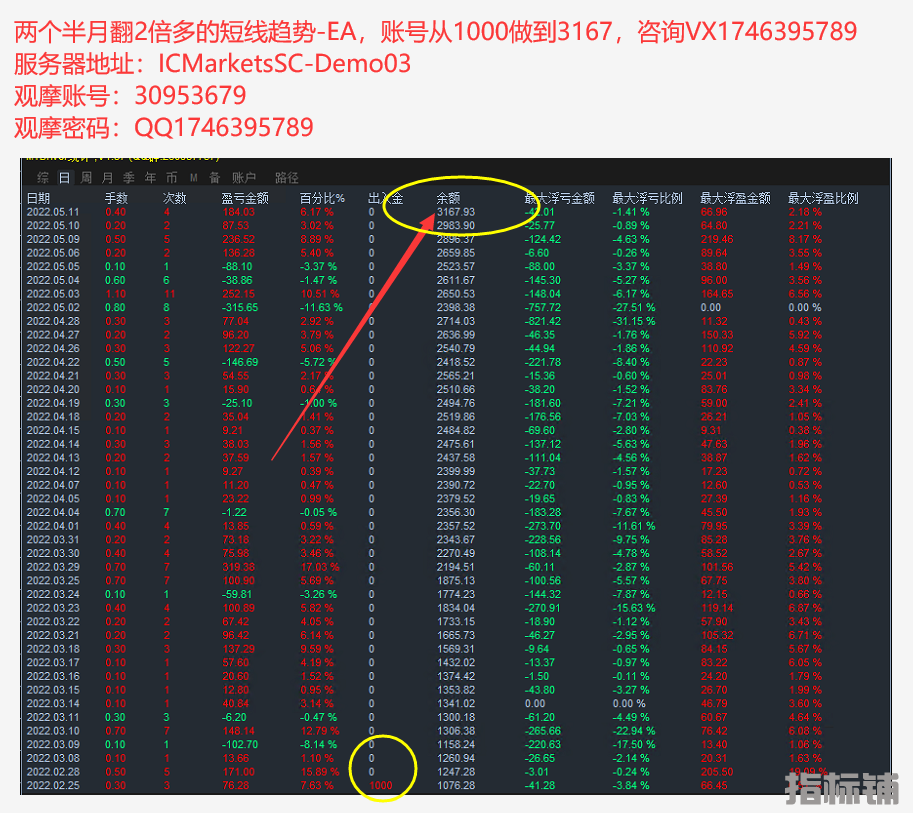Sort by the 最大浮盈比例 column header

(x=822, y=198)
